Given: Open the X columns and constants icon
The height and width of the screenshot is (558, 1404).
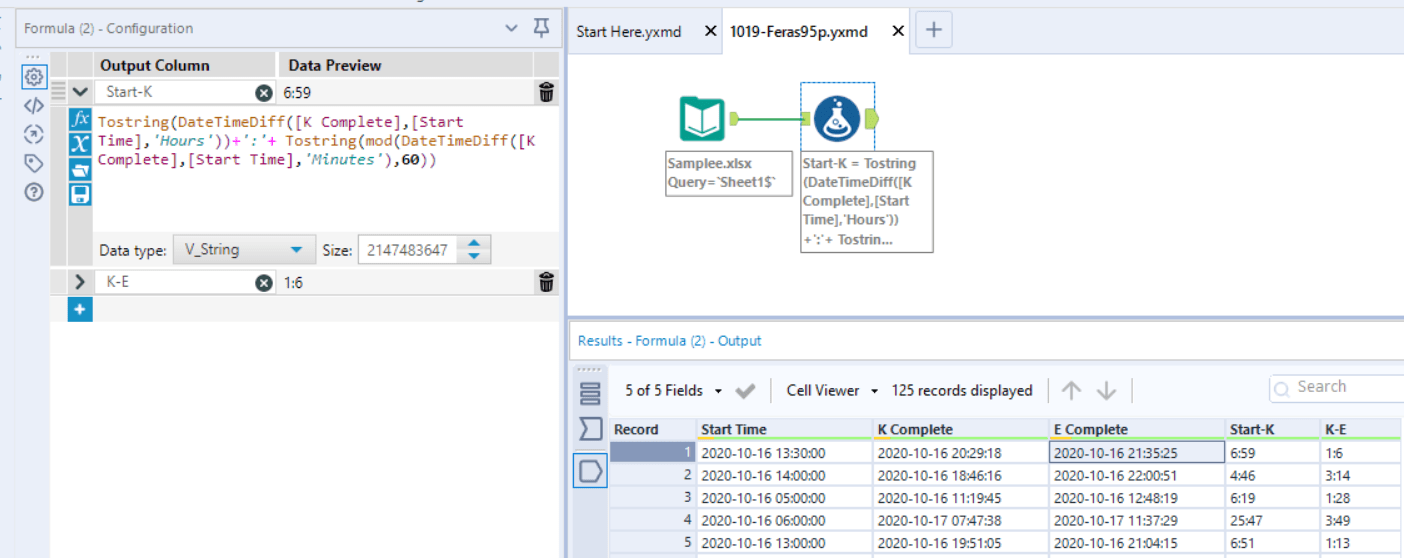Looking at the screenshot, I should (80, 144).
